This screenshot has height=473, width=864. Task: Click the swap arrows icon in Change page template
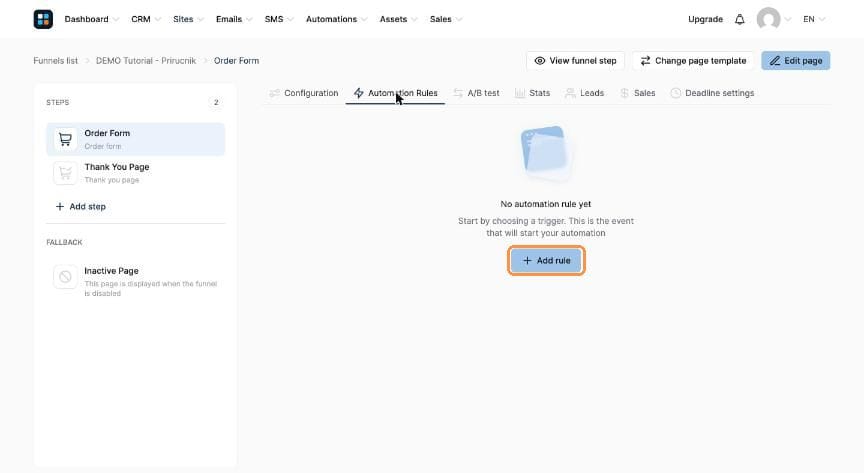pos(645,61)
